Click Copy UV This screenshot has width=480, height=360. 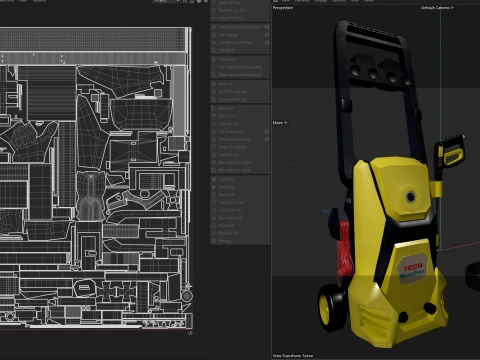pyautogui.click(x=240, y=179)
